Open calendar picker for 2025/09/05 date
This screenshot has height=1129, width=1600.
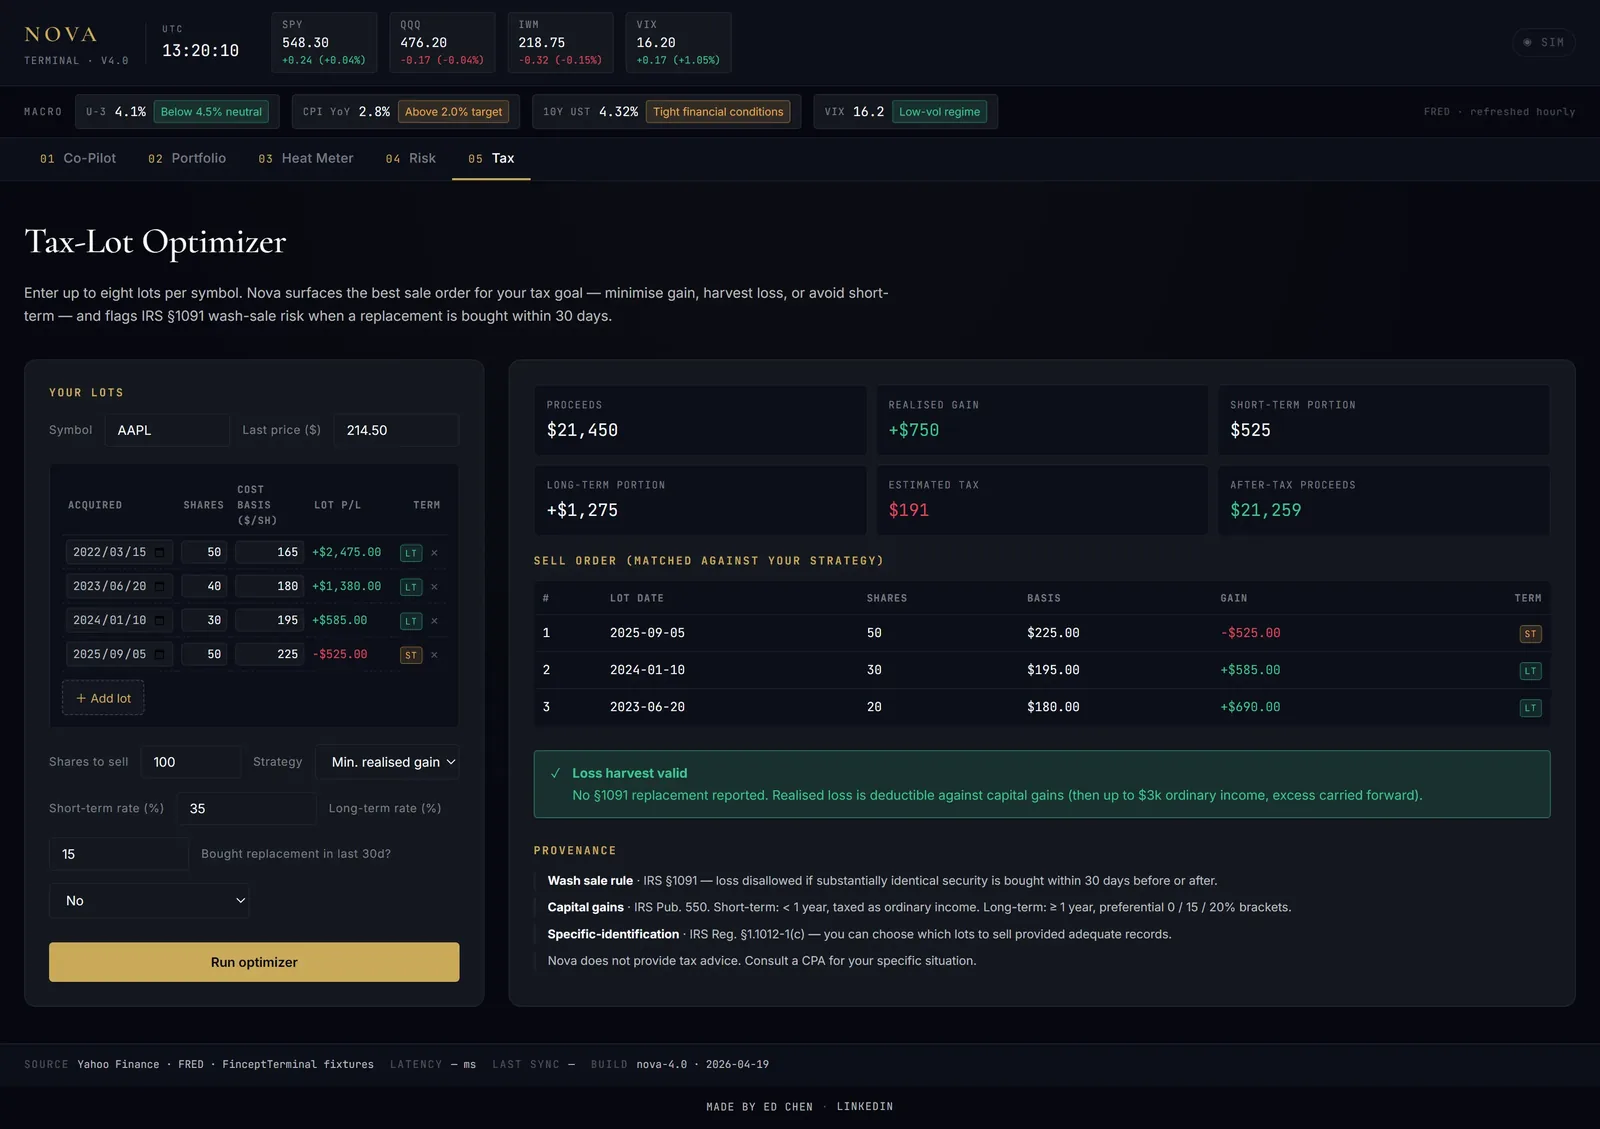point(159,654)
